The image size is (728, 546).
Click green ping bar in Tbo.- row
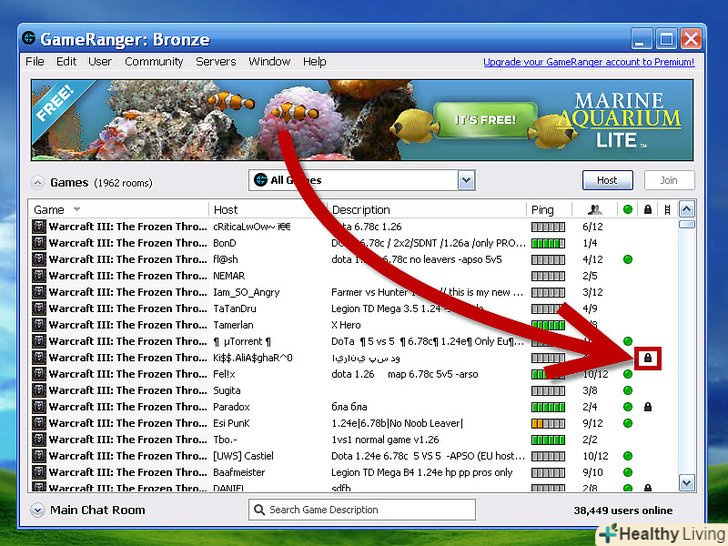coord(548,439)
